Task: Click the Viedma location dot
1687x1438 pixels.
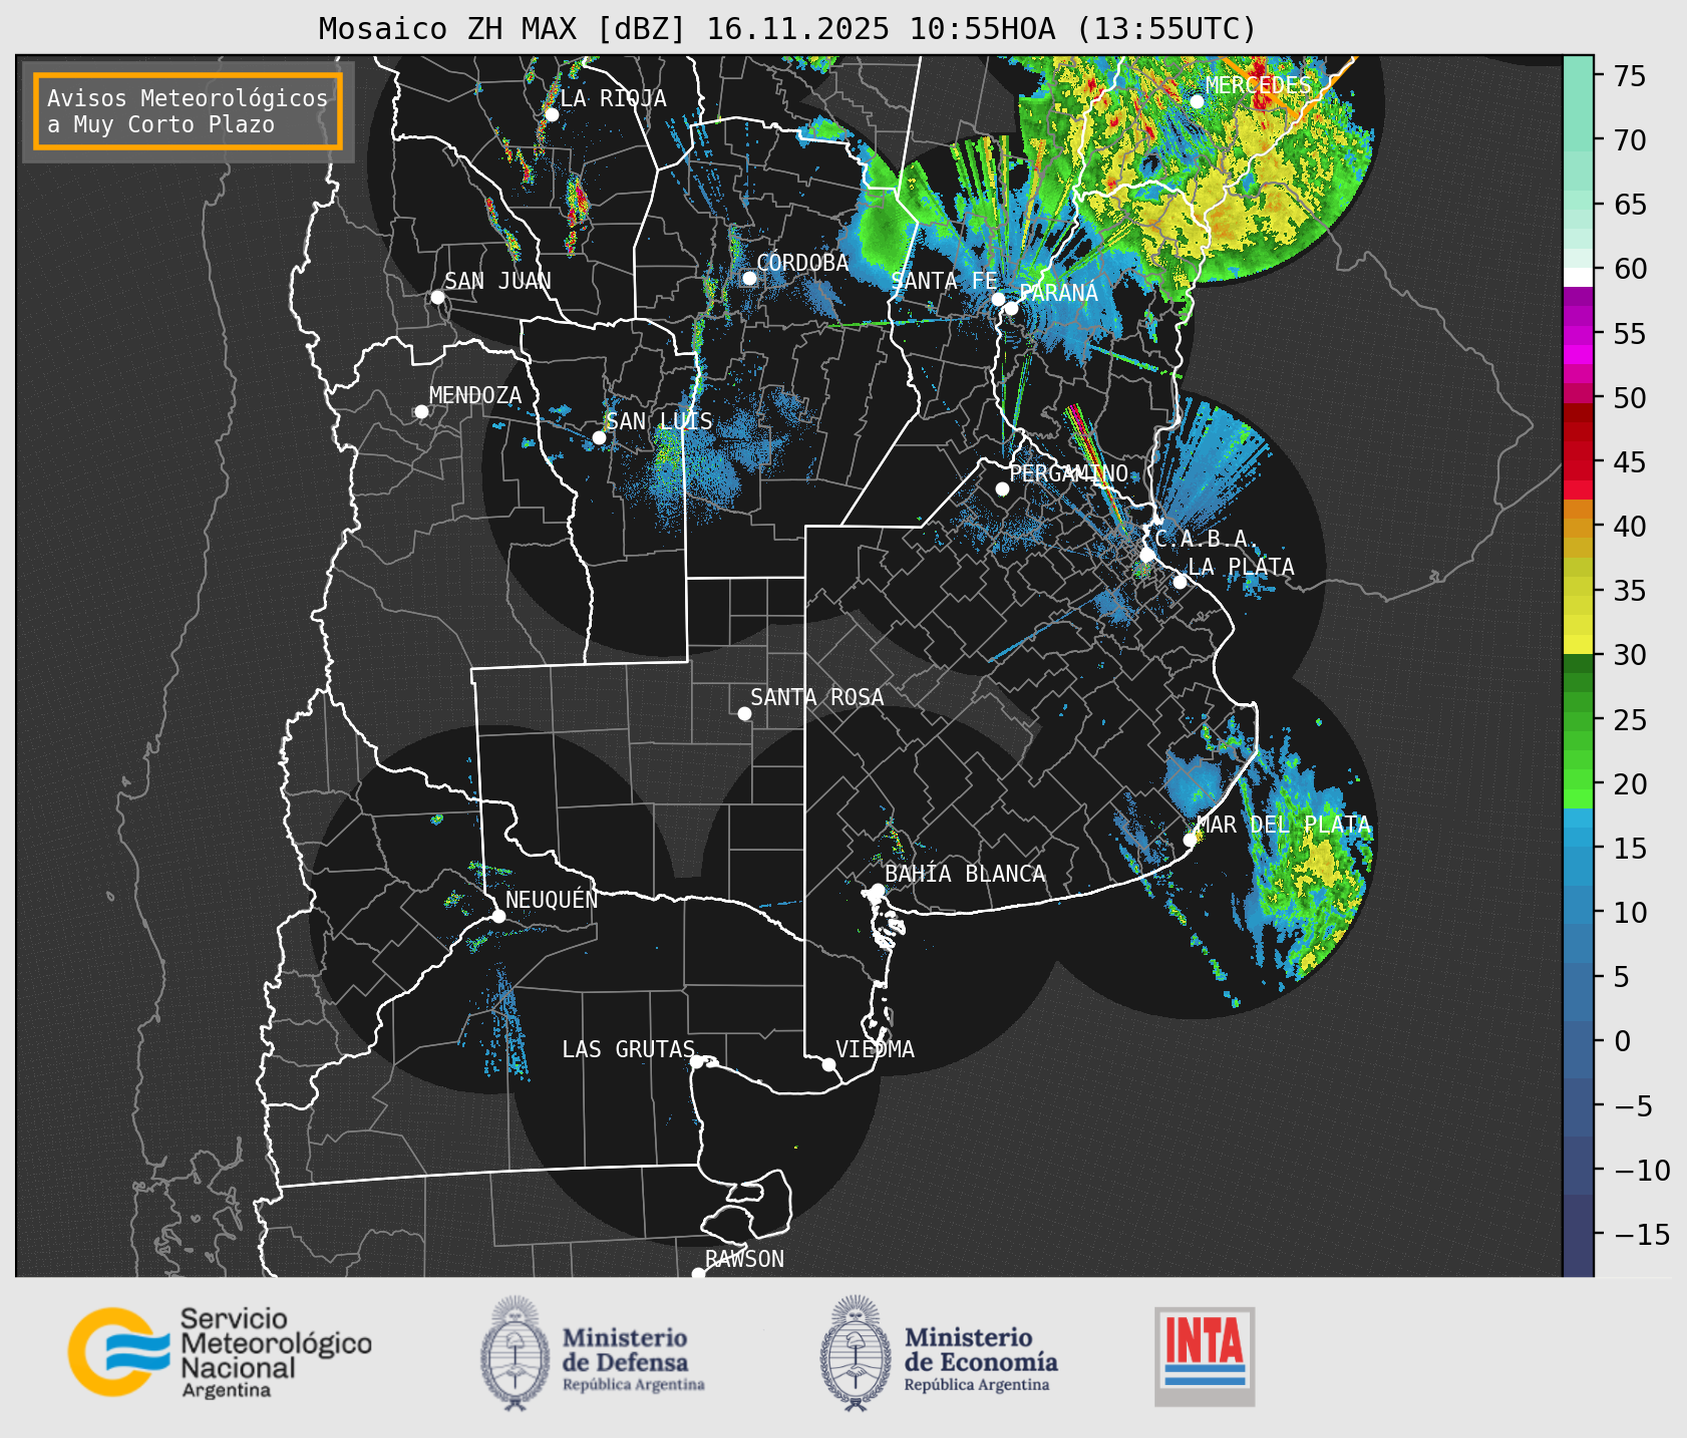Action: [828, 1065]
